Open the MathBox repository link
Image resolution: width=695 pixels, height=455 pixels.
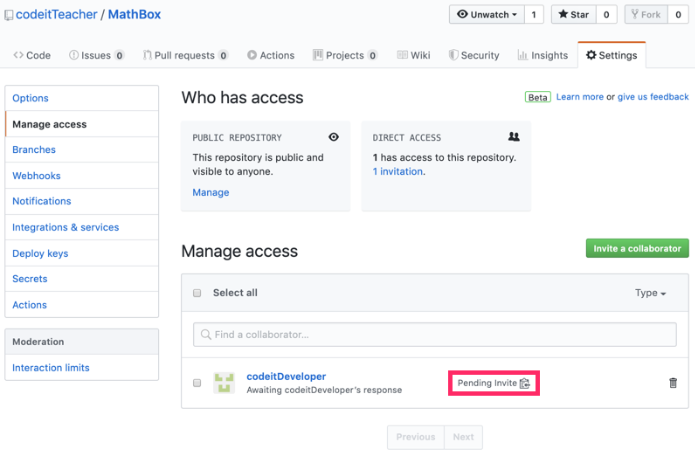(134, 15)
